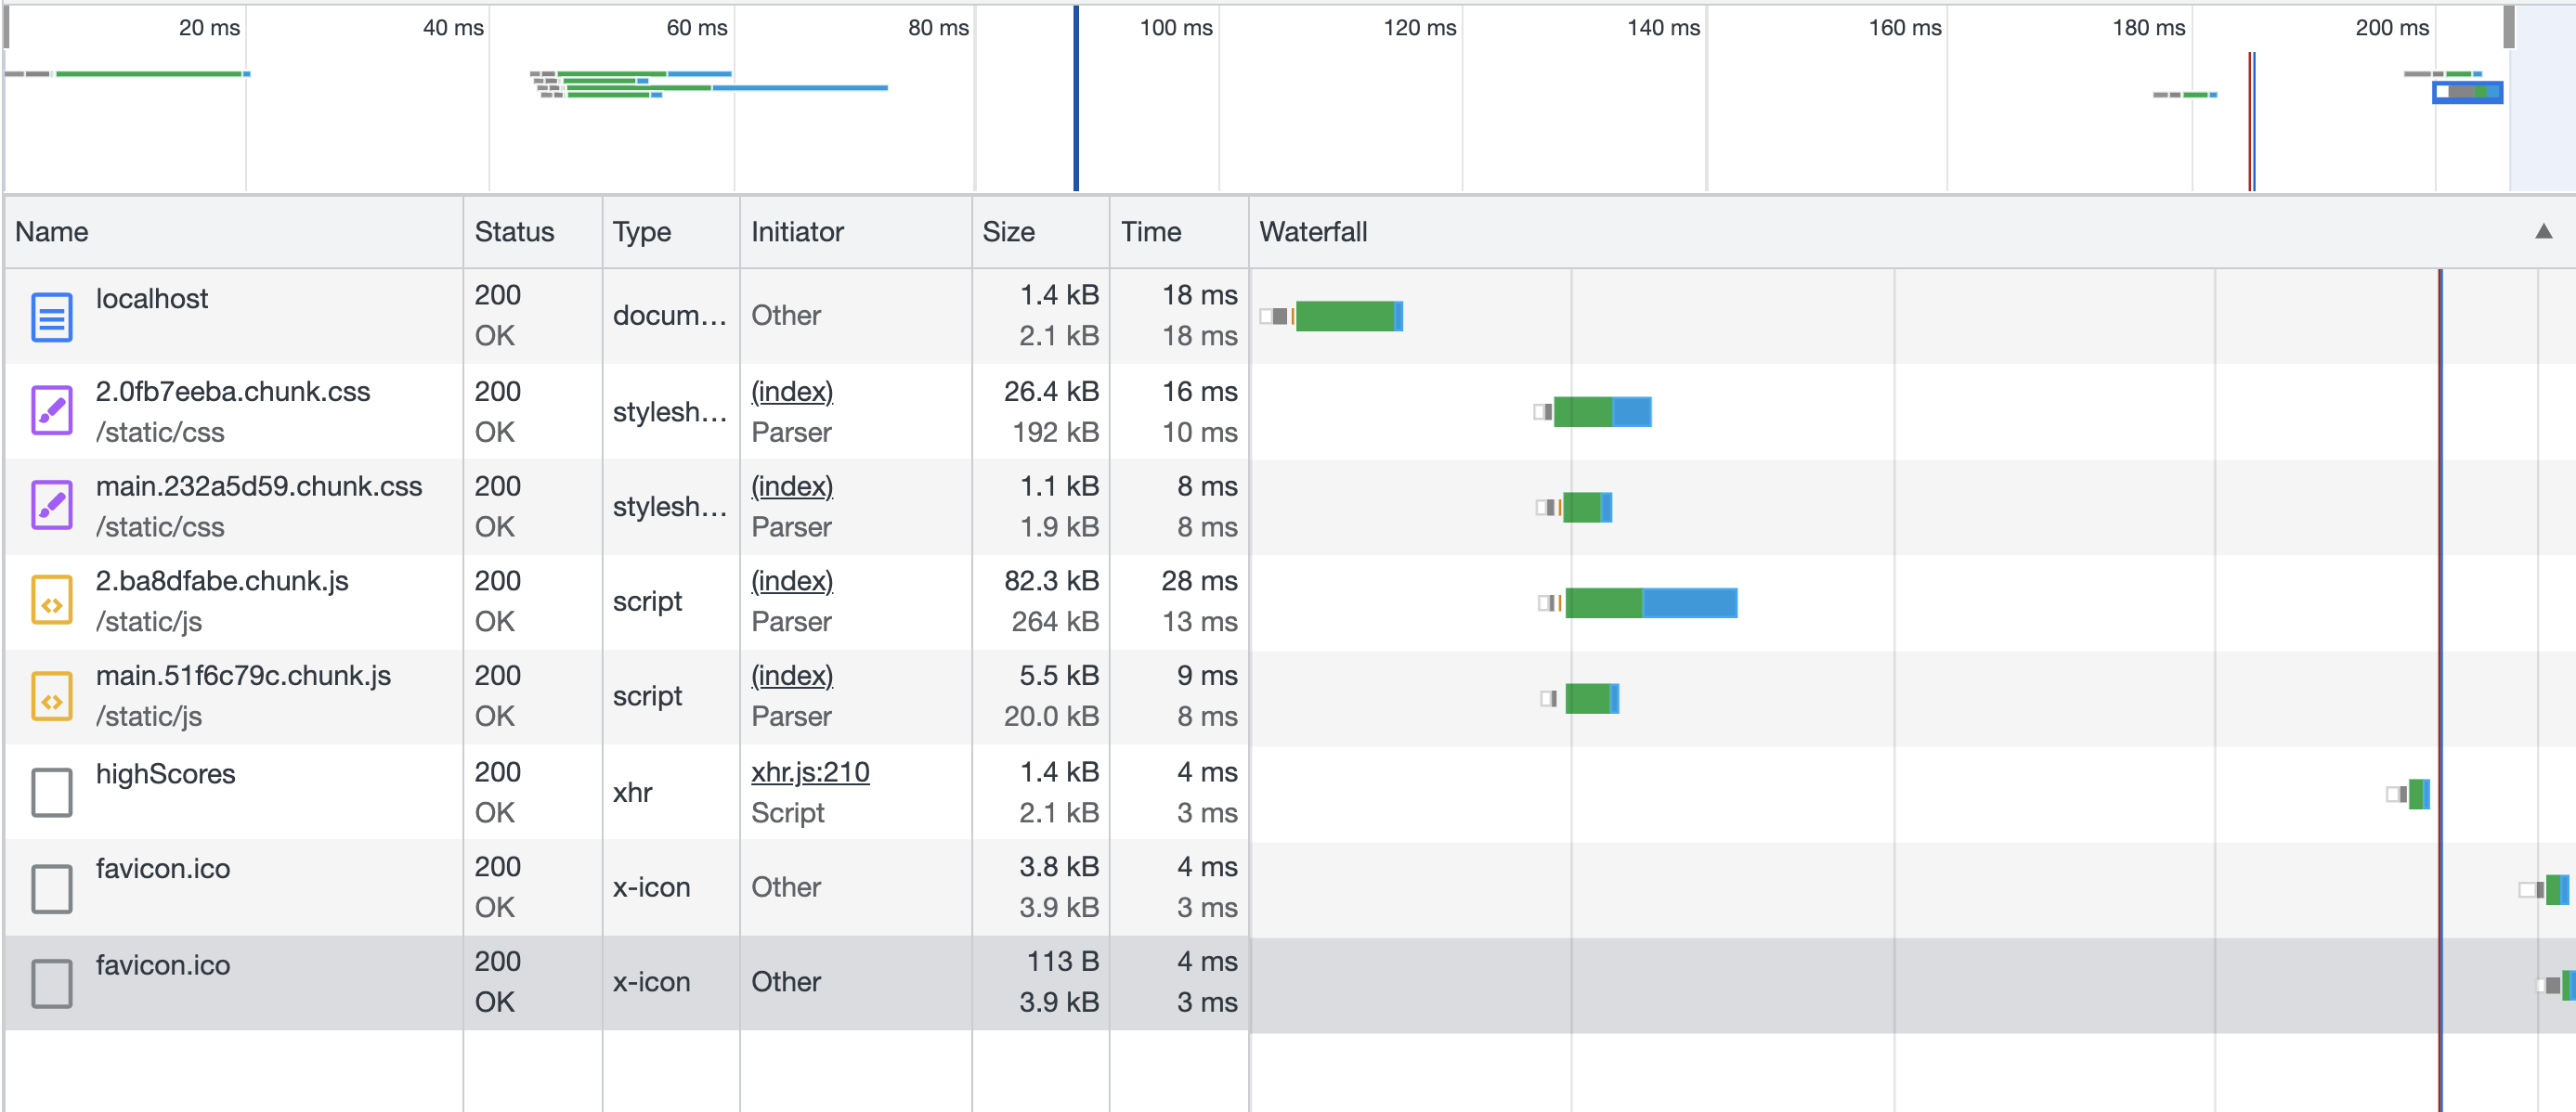Click the Initiator column header
Image resolution: width=2576 pixels, height=1112 pixels.
[797, 231]
